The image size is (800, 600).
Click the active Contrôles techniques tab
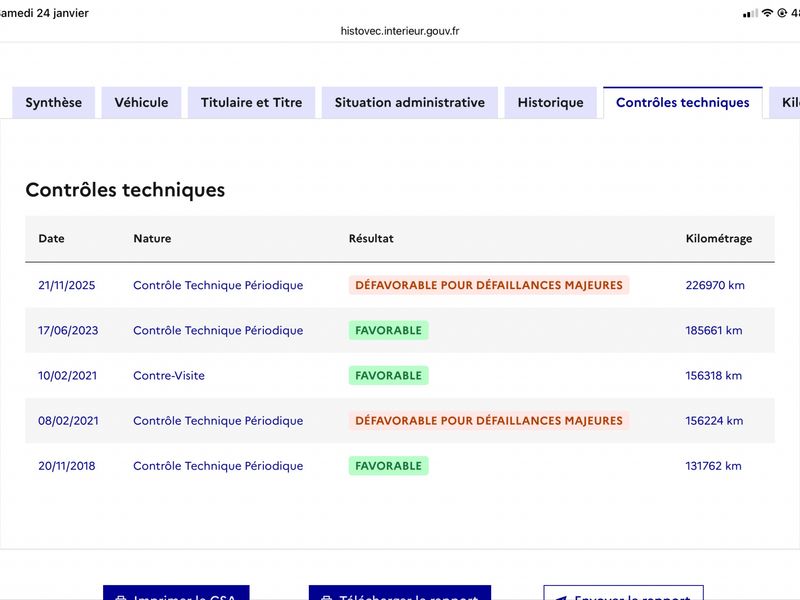682,103
